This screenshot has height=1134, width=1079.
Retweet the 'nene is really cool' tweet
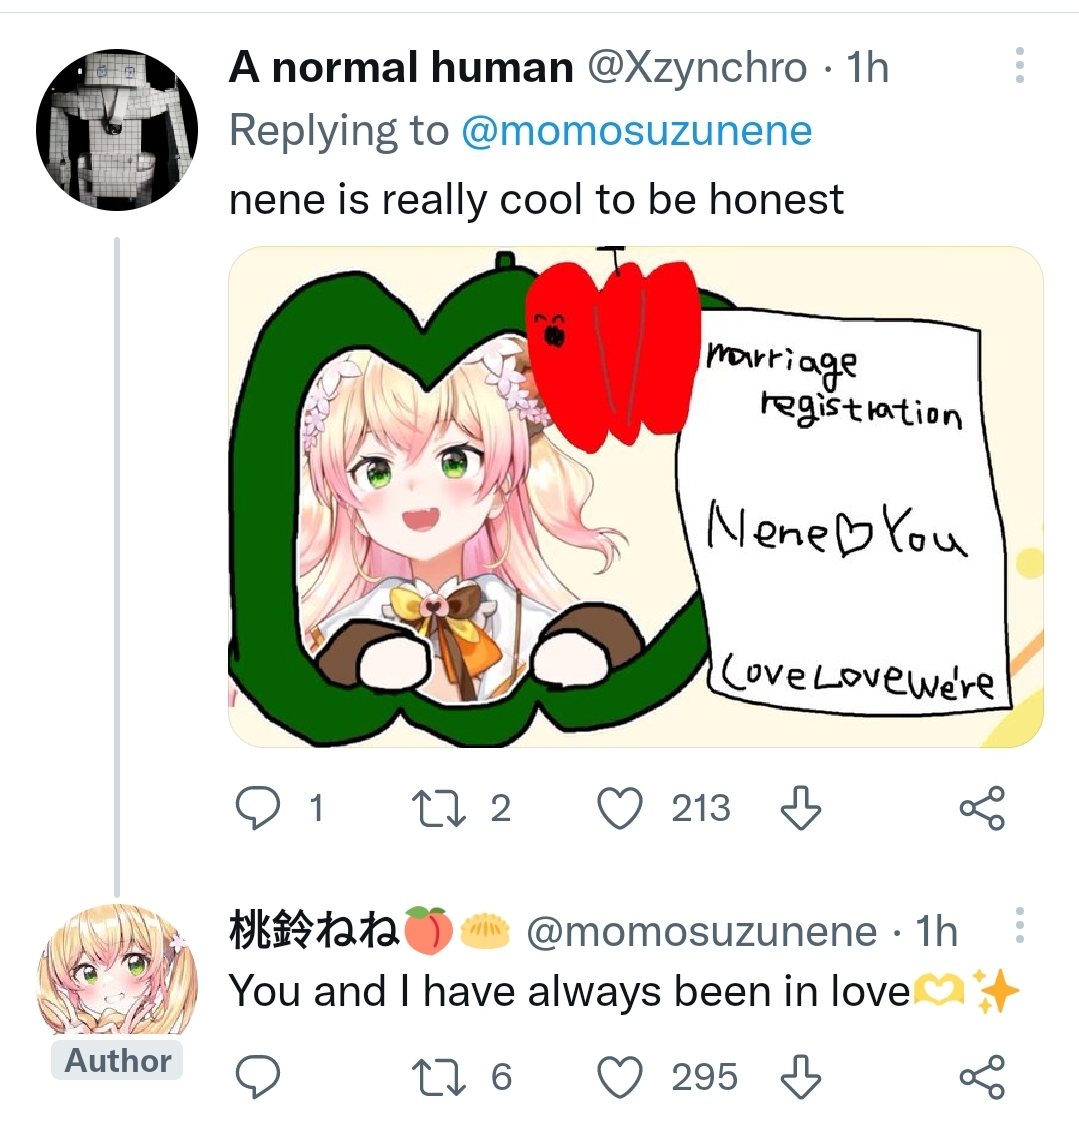(x=438, y=808)
